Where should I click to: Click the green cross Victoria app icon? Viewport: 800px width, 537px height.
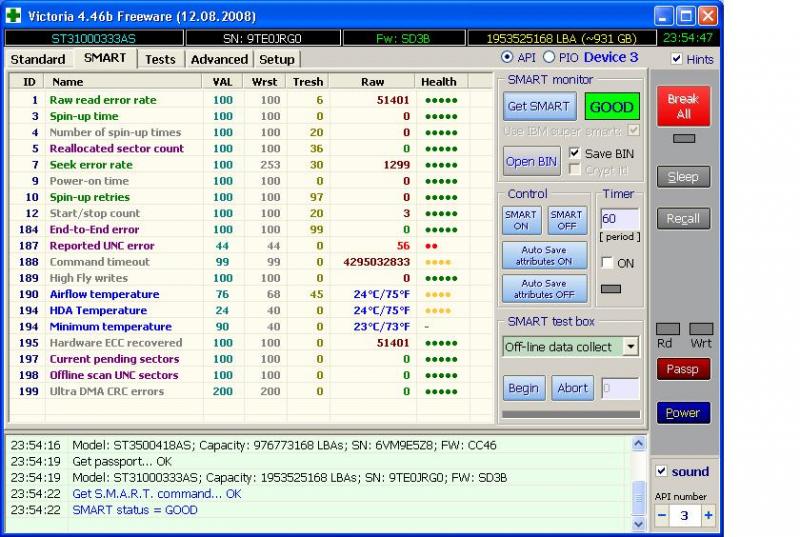point(13,15)
